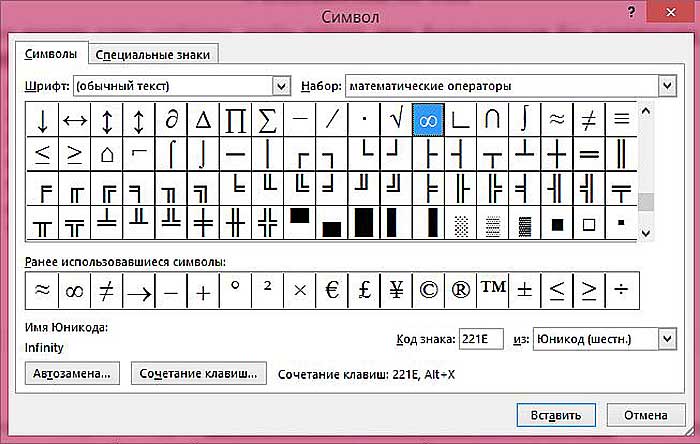
Task: Click the Вставить button
Action: point(556,415)
